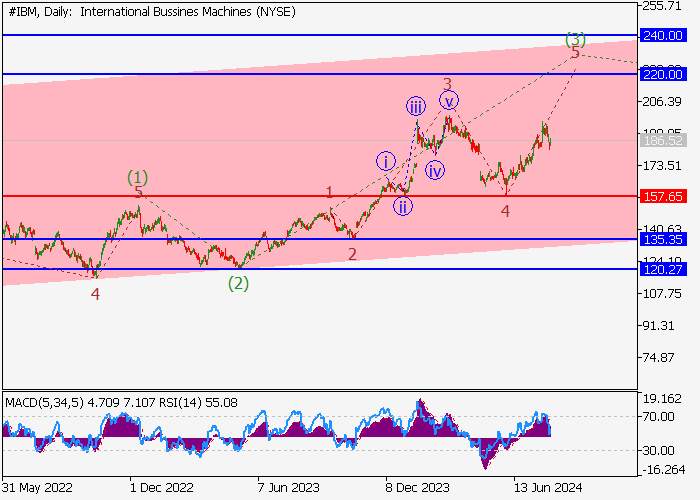700x500 pixels.
Task: Select the green (1) wave label
Action: [x=138, y=177]
